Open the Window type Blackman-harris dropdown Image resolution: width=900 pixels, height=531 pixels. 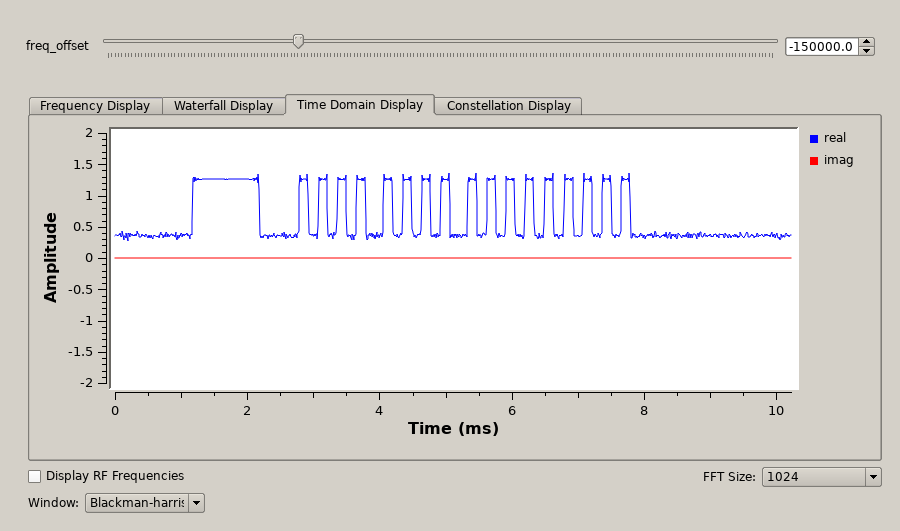click(x=145, y=503)
